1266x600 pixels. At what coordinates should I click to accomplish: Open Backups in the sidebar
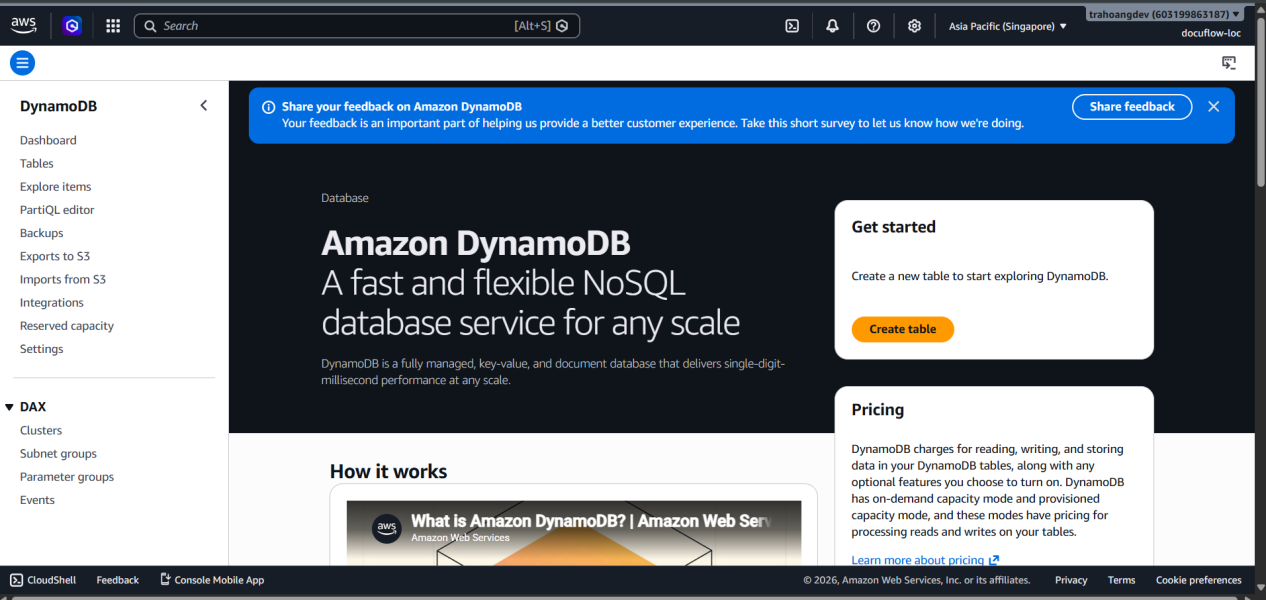(41, 233)
